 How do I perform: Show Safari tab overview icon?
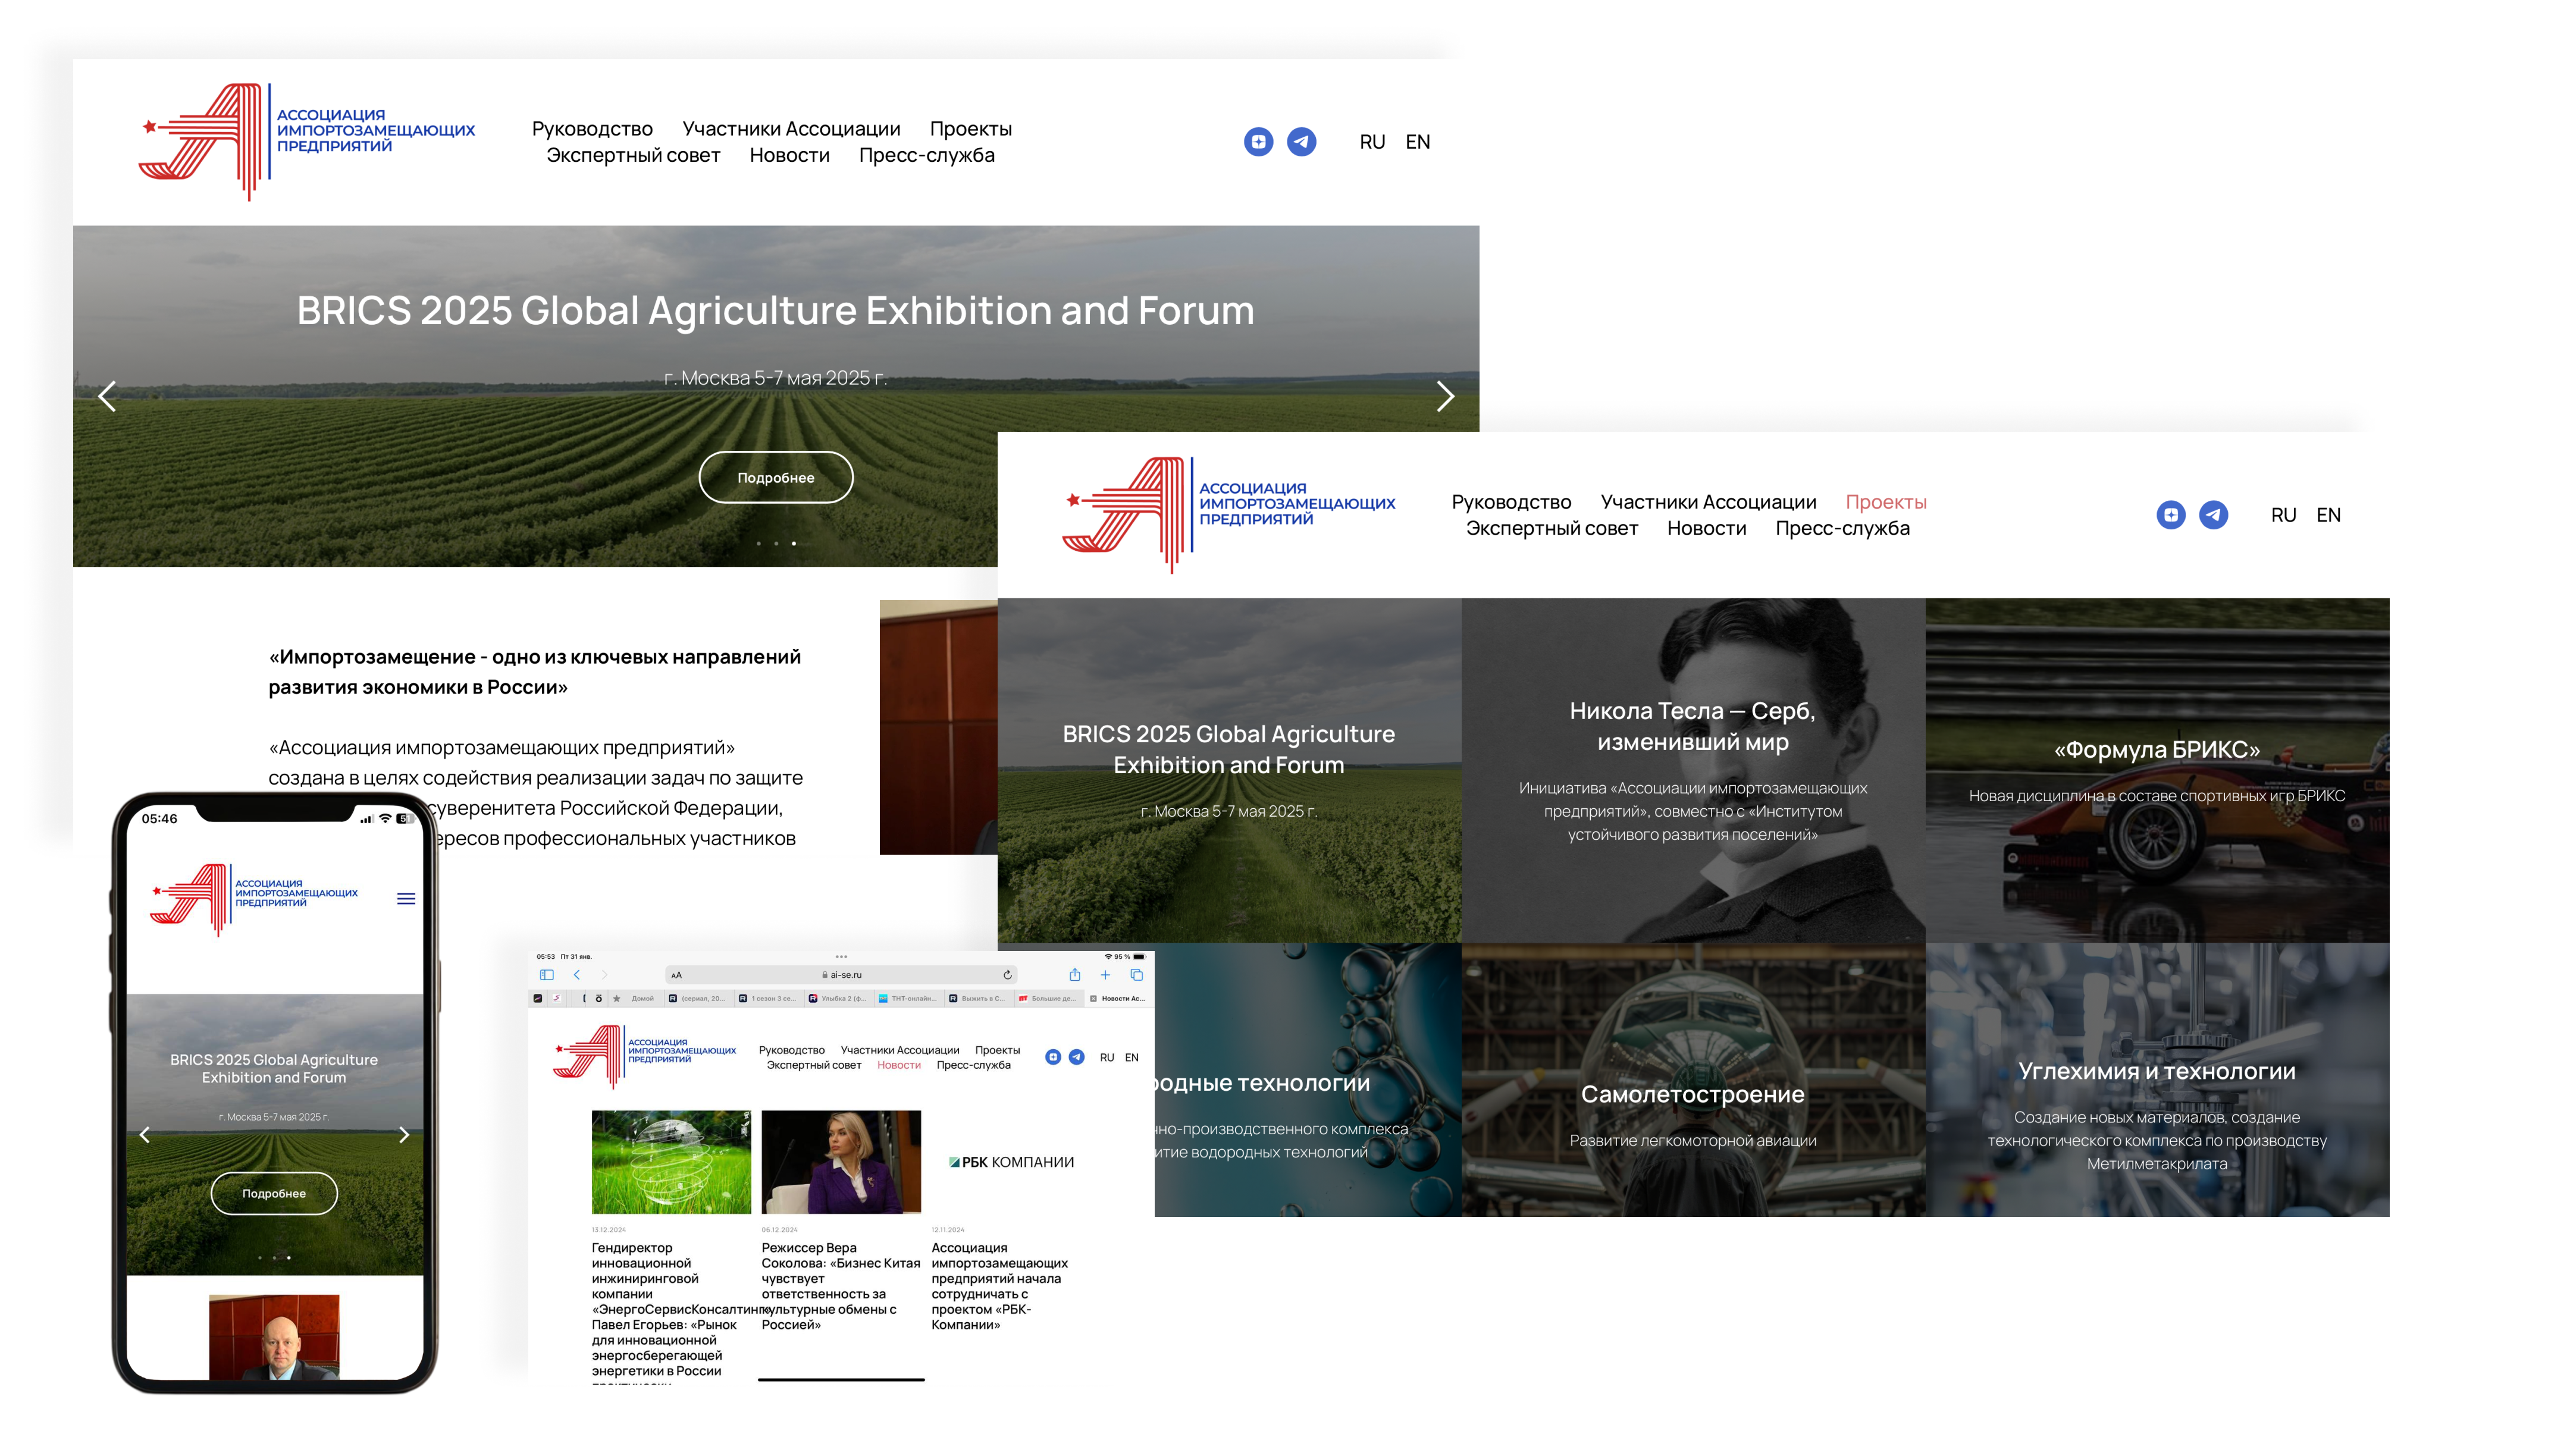click(x=1136, y=975)
